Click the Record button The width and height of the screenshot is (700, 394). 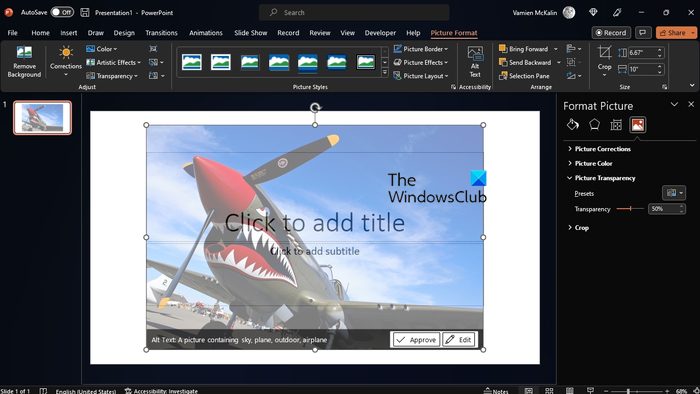pos(611,33)
